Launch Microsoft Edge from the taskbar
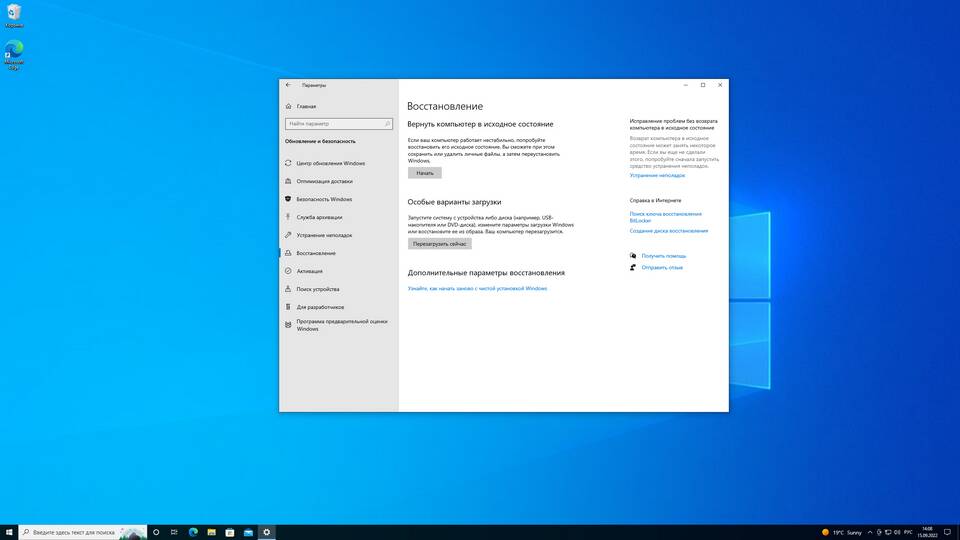The image size is (960, 540). pos(193,532)
